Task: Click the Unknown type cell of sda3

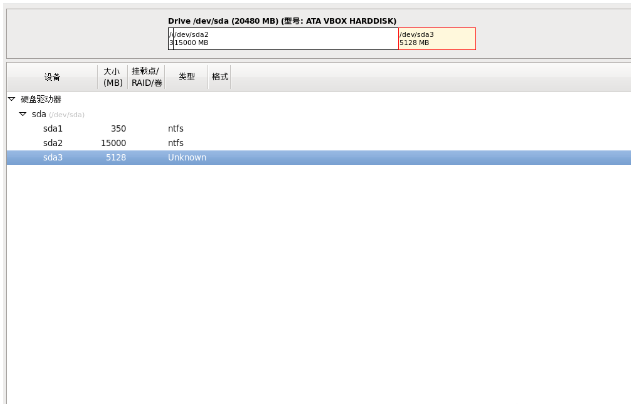Action: pyautogui.click(x=187, y=158)
